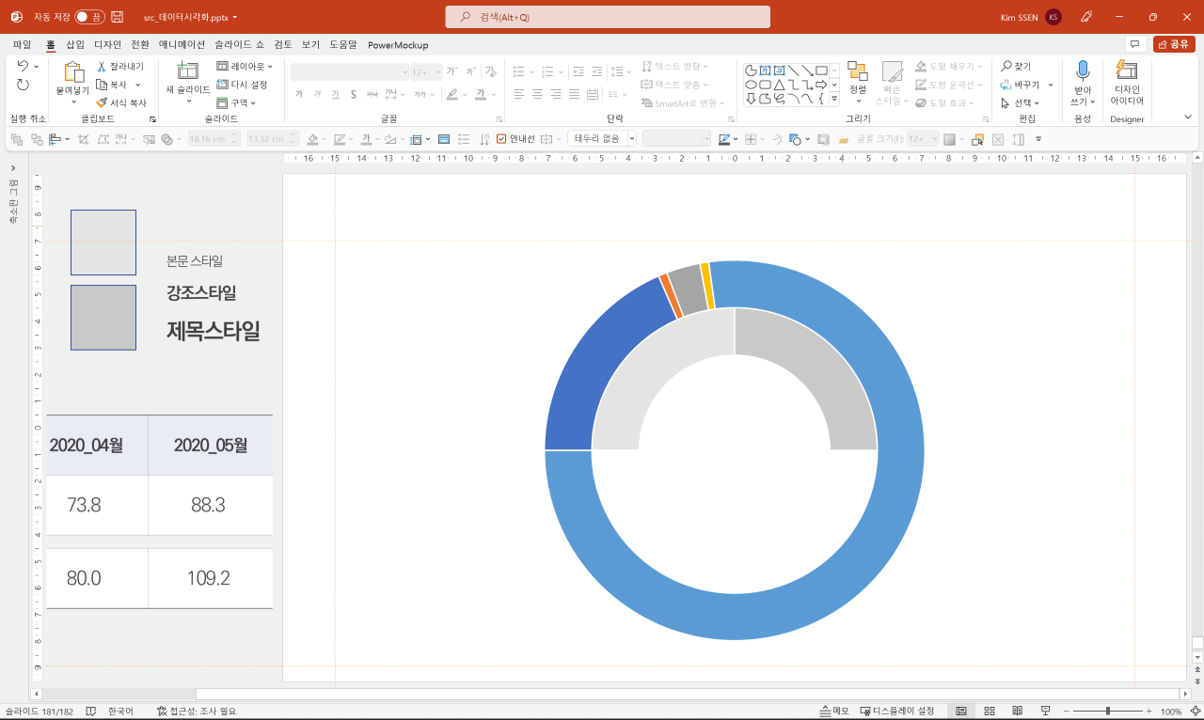Click the large blue donut chart ring
This screenshot has width=1204, height=720.
click(x=734, y=618)
